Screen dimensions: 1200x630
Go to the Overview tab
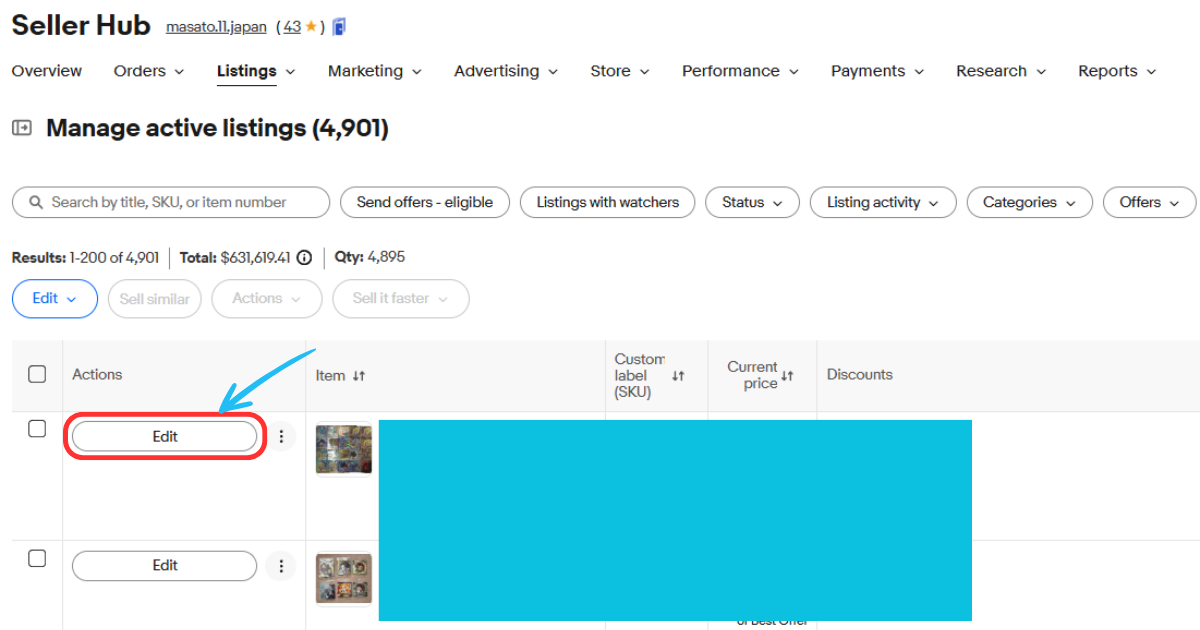[47, 71]
